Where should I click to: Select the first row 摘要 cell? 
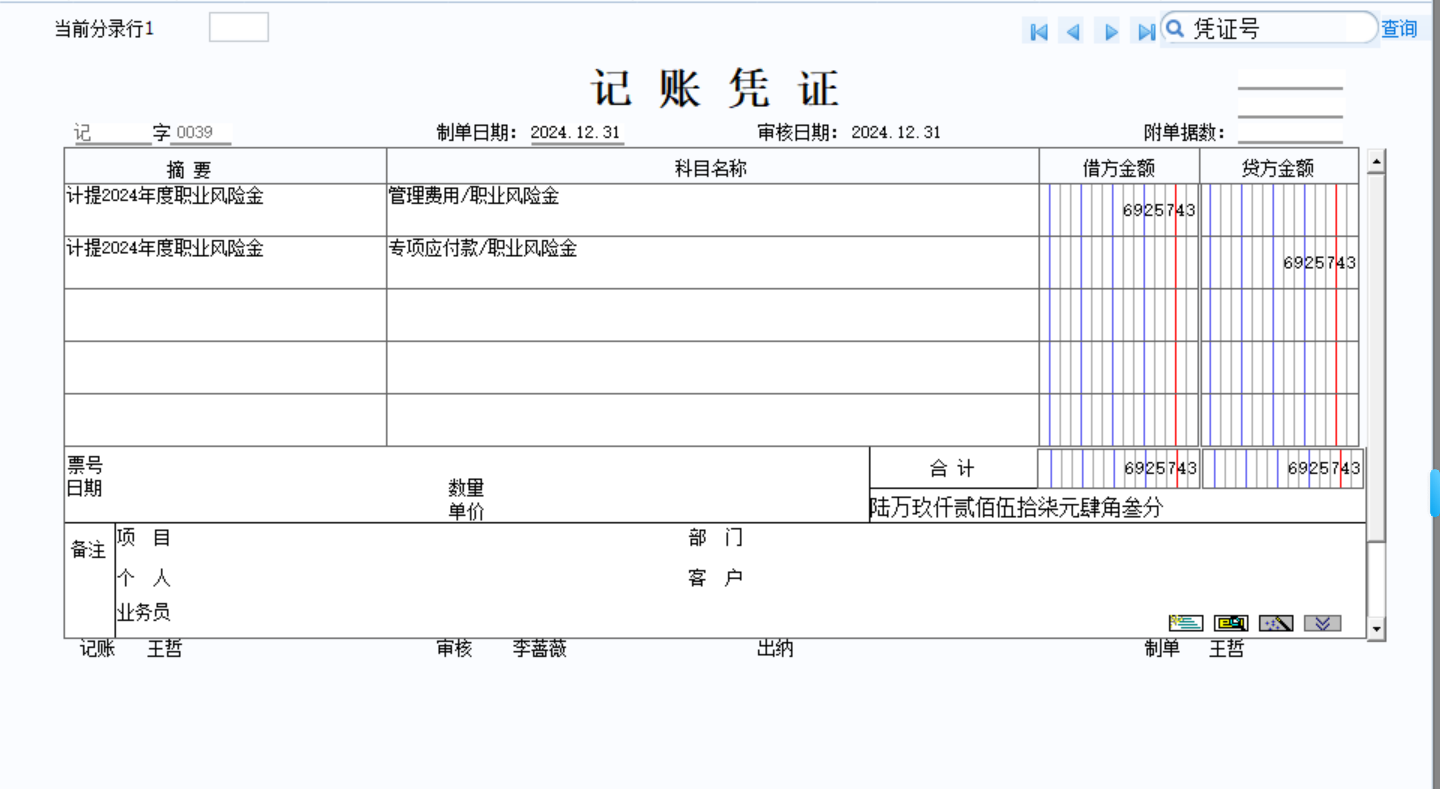[225, 209]
